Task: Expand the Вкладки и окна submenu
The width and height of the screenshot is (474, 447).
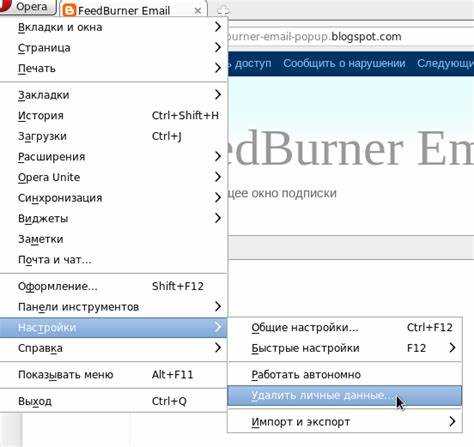Action: click(x=113, y=27)
